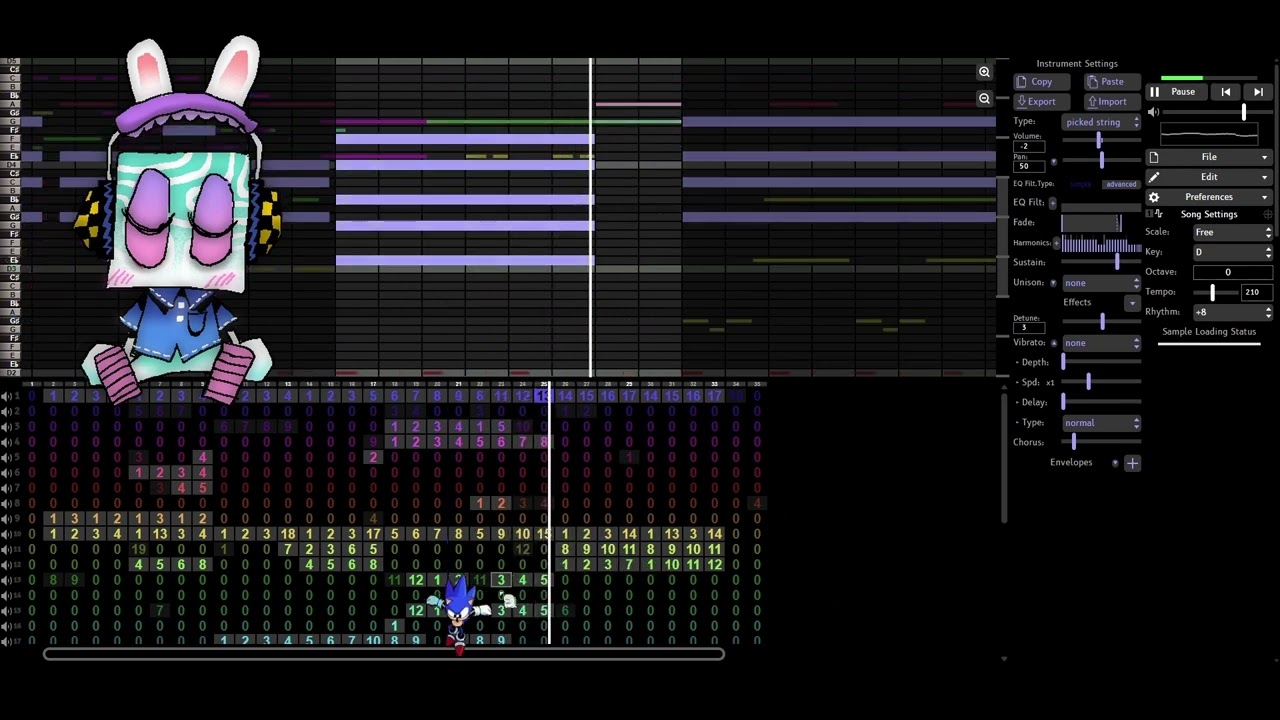Open the Key dropdown showing D
This screenshot has height=720, width=1280.
click(1233, 252)
